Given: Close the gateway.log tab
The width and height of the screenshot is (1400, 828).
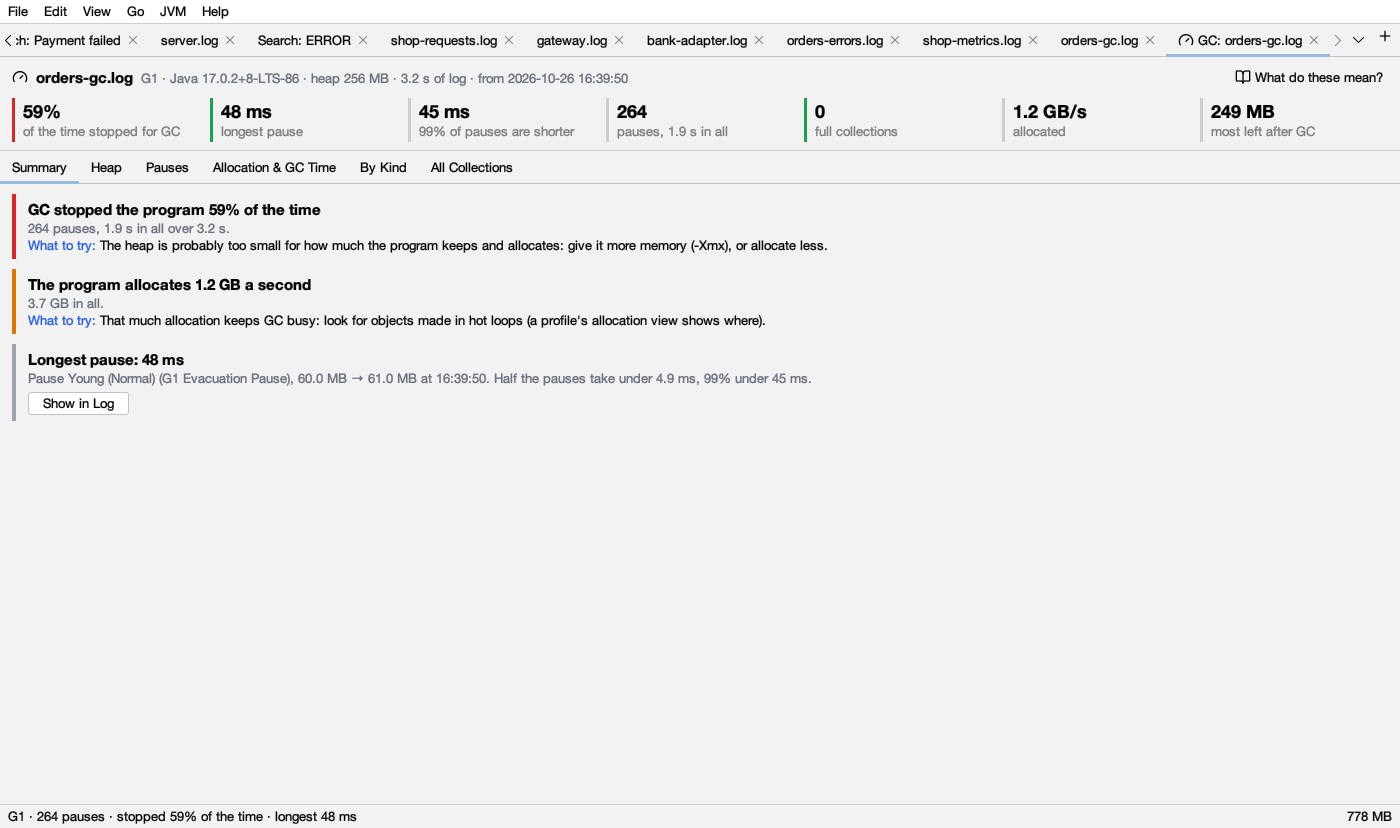Looking at the screenshot, I should click(x=619, y=40).
